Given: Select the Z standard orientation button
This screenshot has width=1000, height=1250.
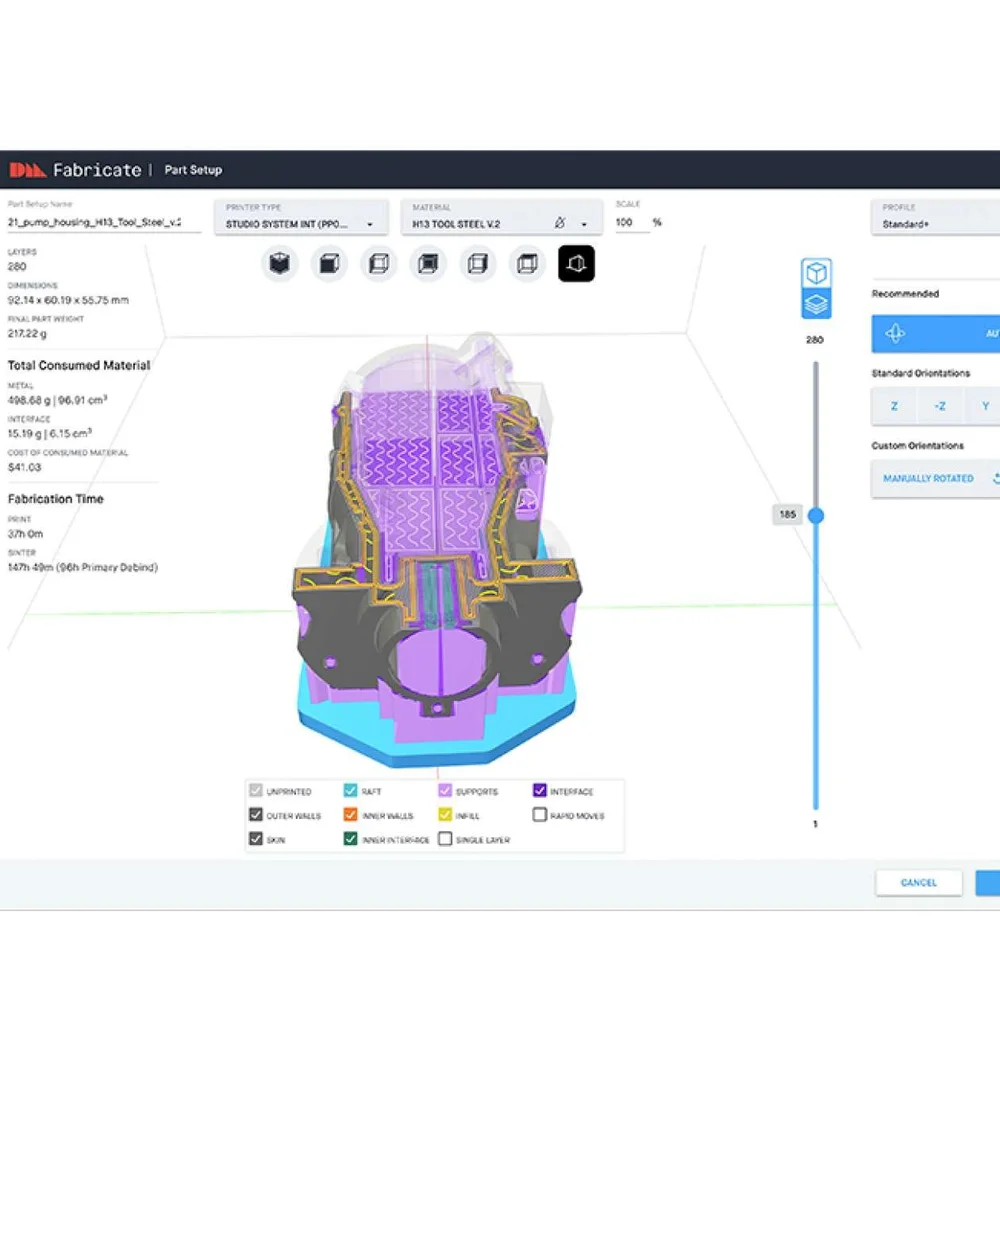Looking at the screenshot, I should pyautogui.click(x=893, y=406).
